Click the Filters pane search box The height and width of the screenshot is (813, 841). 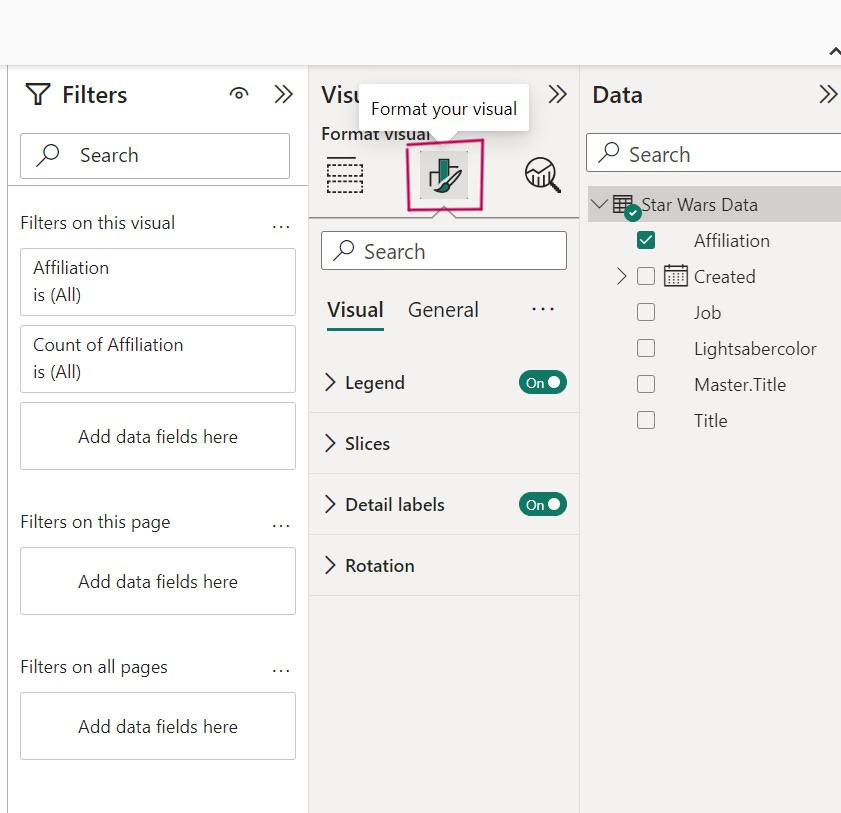[155, 156]
